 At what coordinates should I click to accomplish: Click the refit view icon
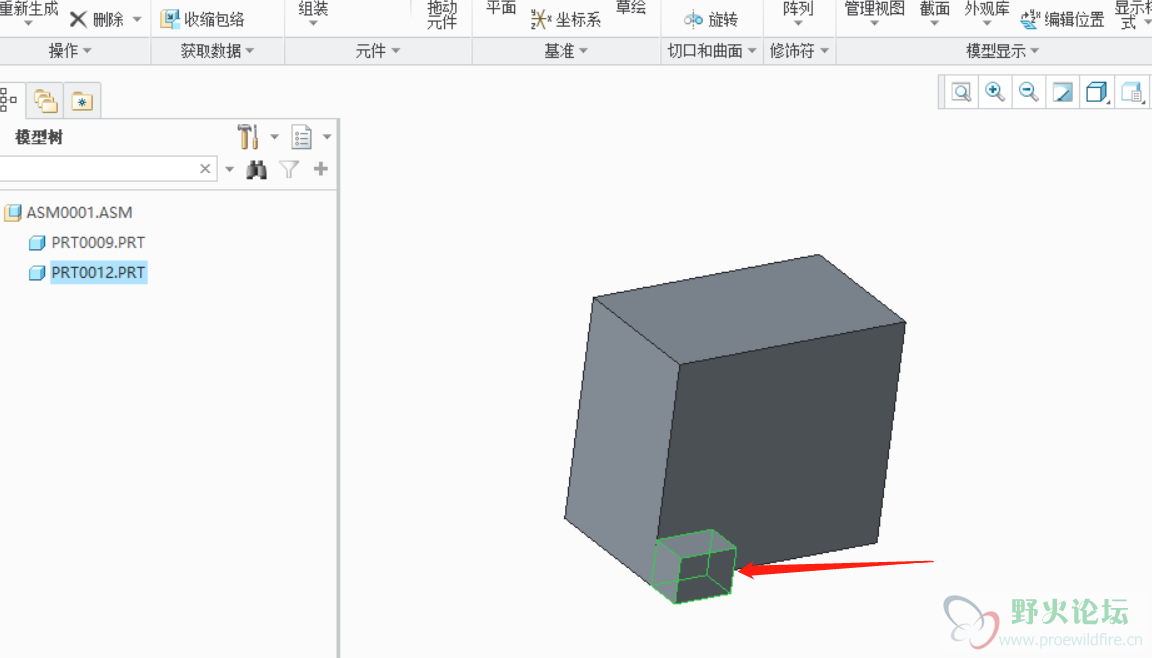[x=961, y=92]
